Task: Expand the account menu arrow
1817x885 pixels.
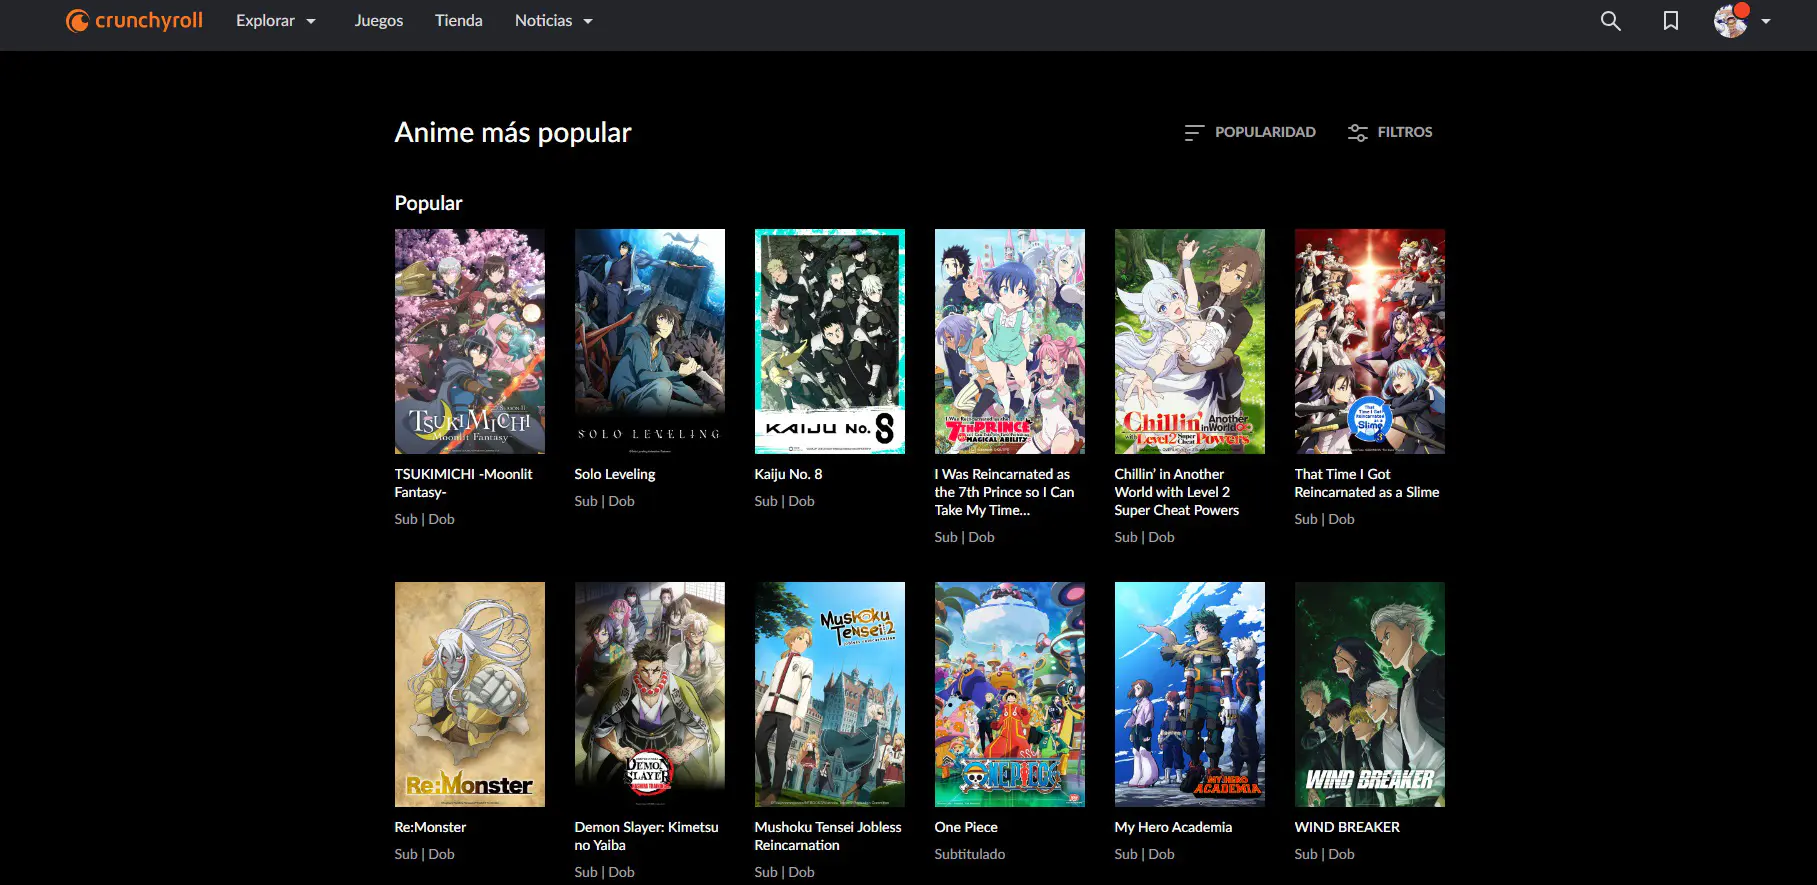Action: click(x=1766, y=21)
